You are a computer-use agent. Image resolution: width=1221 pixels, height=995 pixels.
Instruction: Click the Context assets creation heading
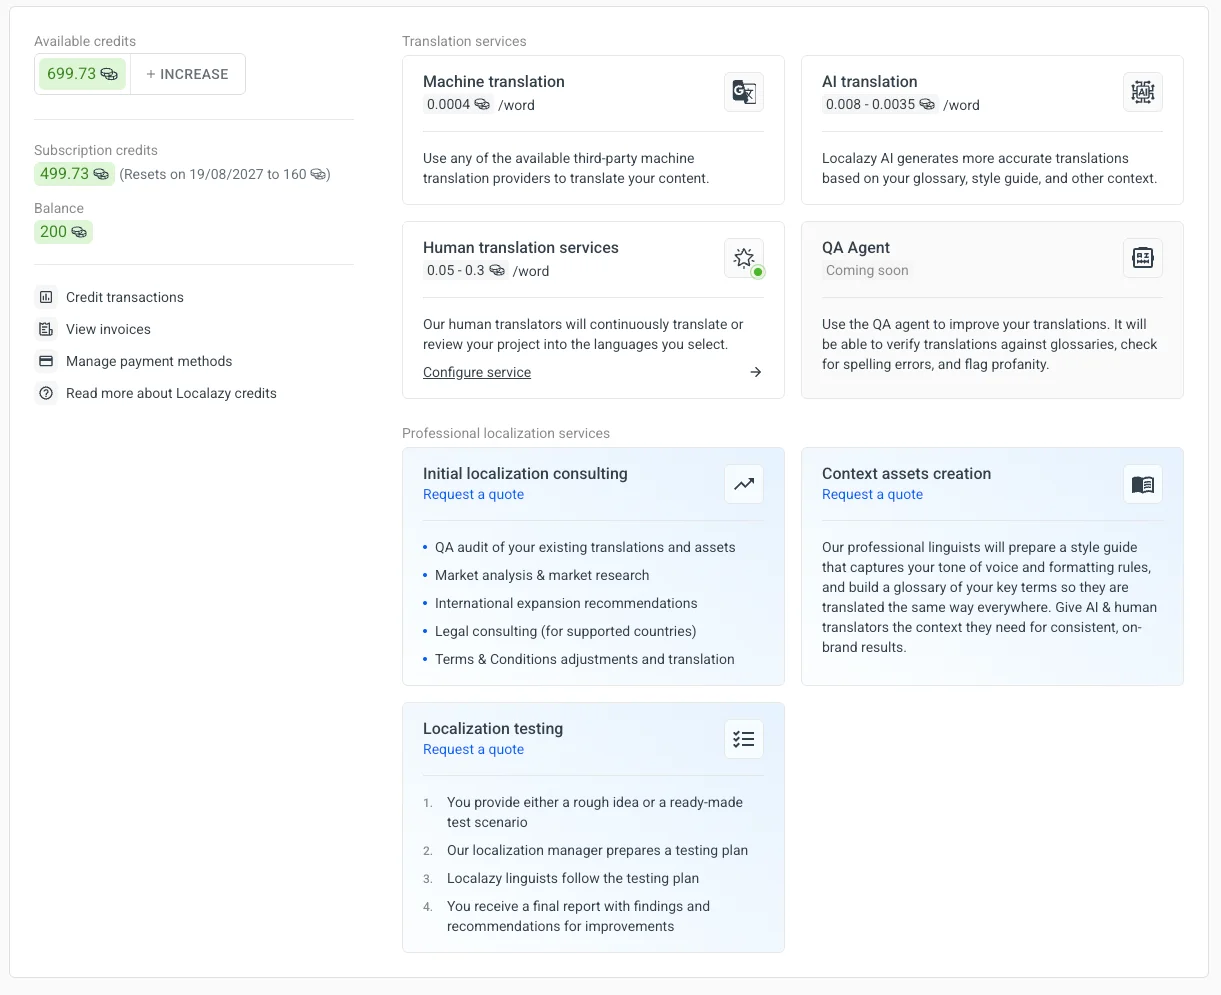pos(906,474)
